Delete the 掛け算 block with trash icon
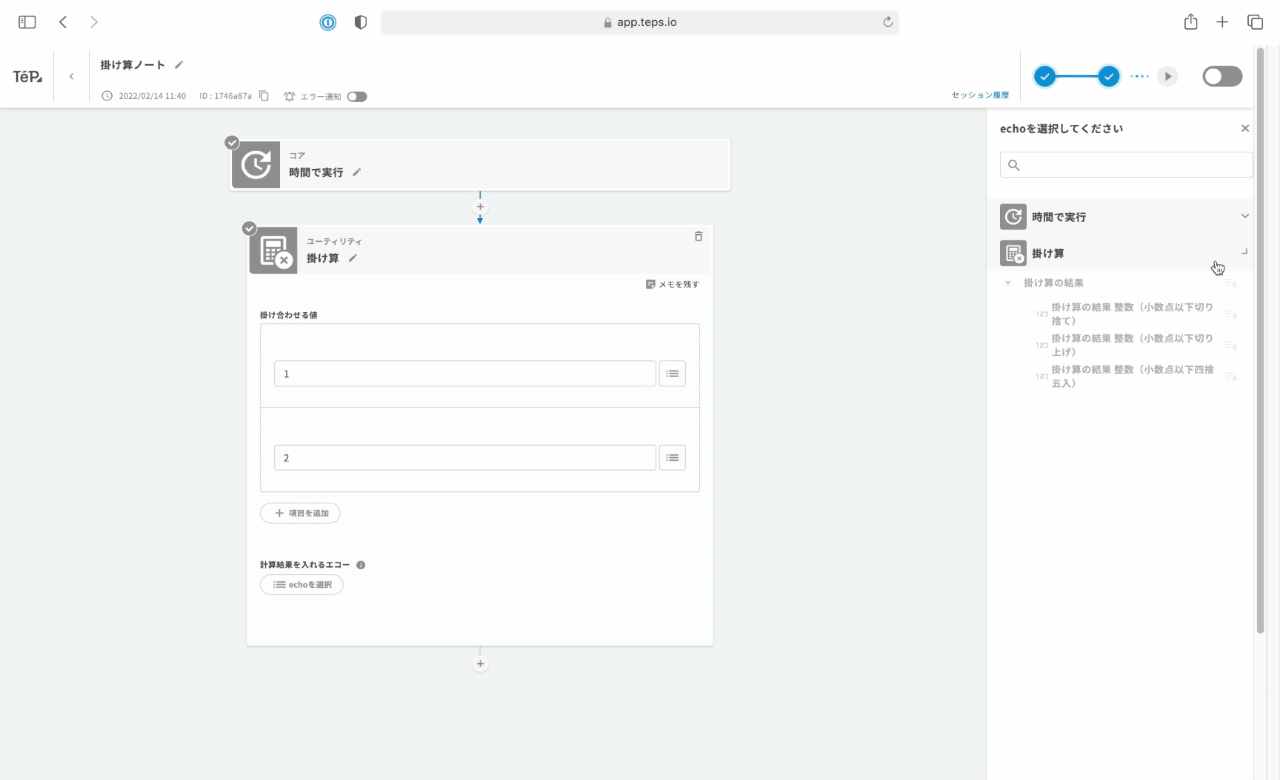The width and height of the screenshot is (1280, 780). click(x=698, y=237)
